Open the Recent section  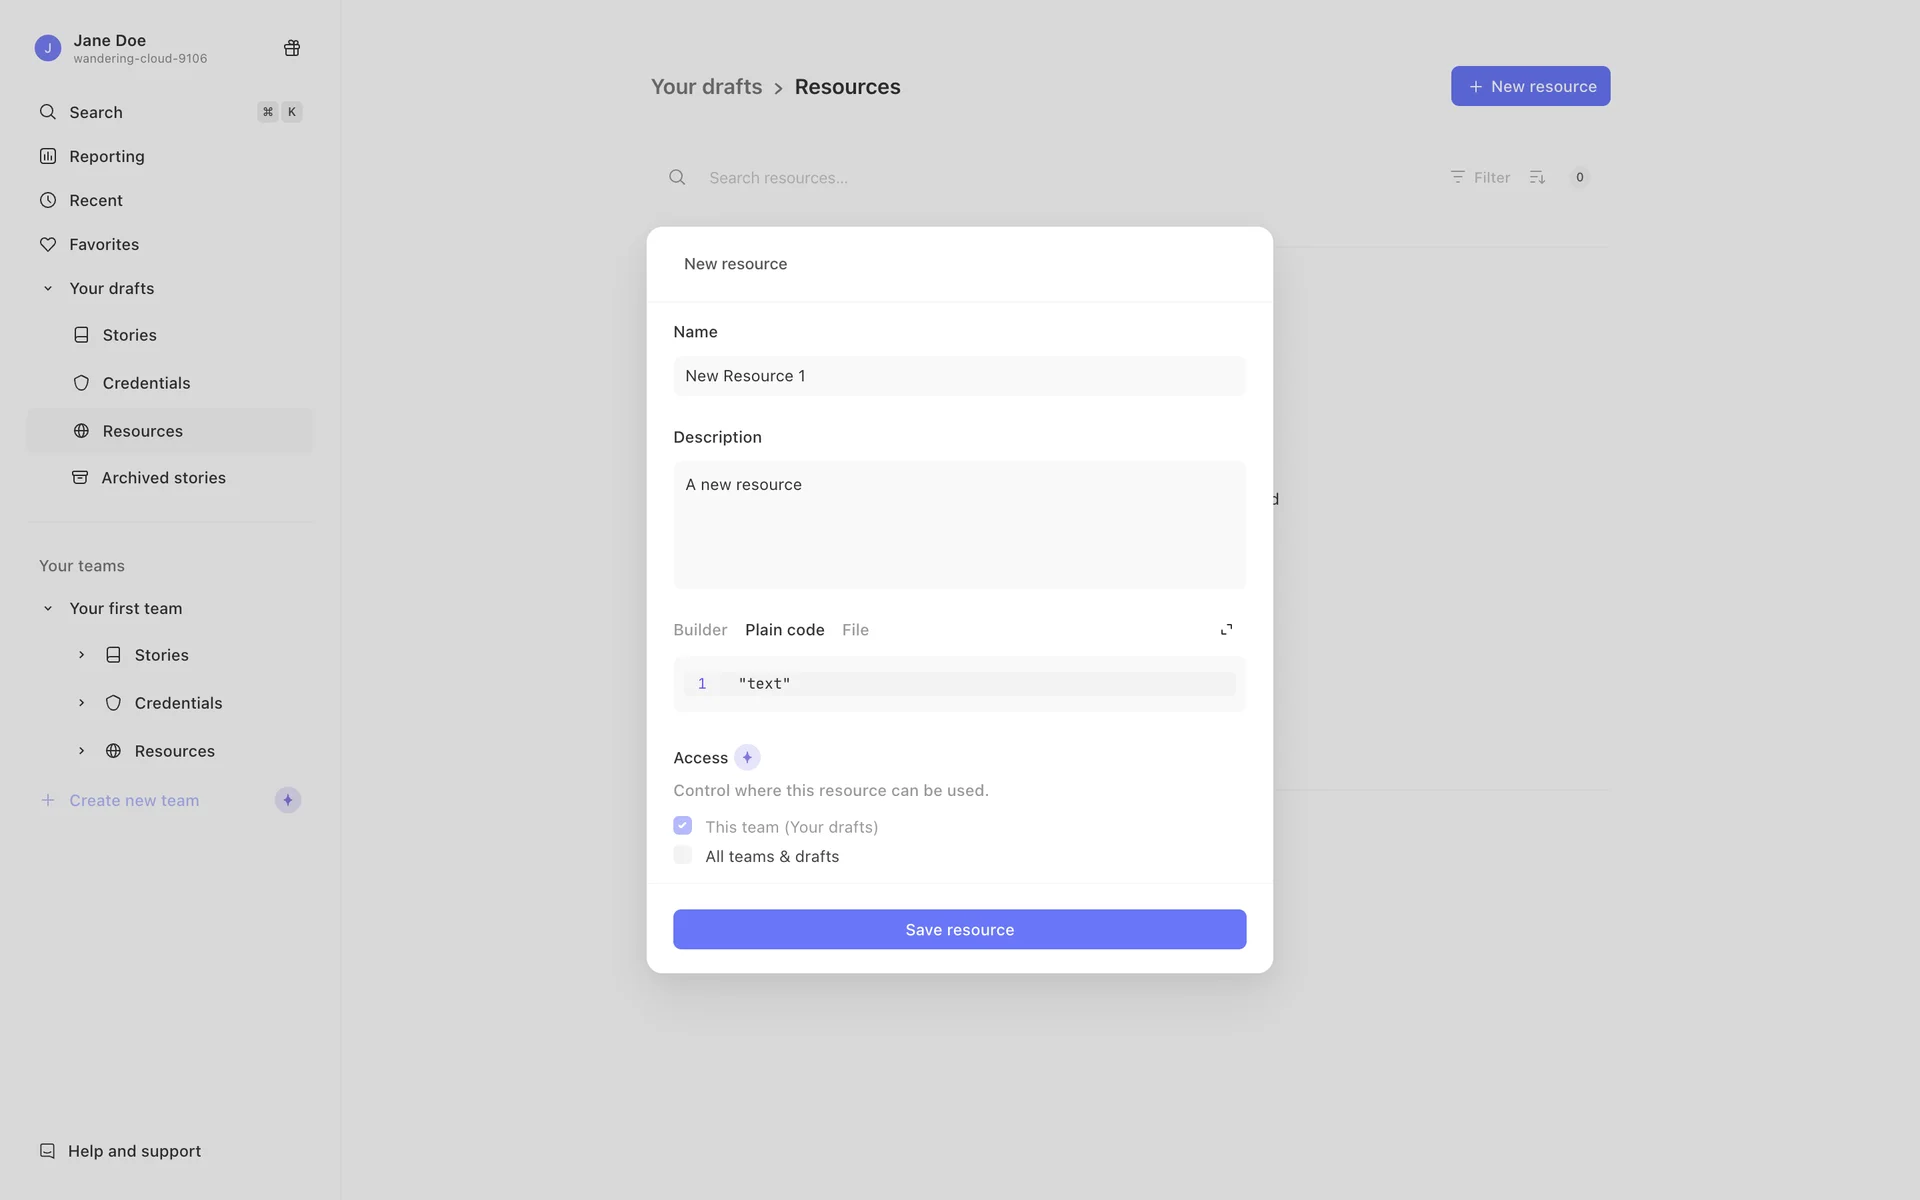tap(95, 200)
